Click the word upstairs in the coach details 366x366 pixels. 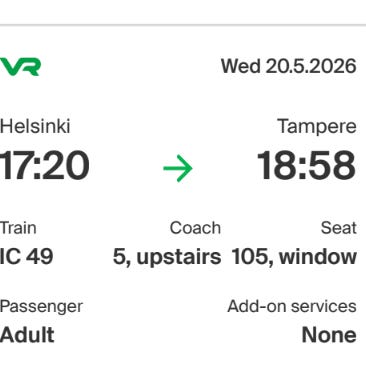tap(179, 257)
